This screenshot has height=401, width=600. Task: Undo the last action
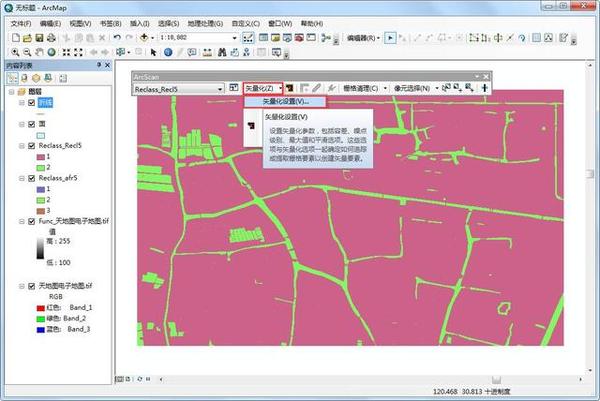tap(117, 37)
